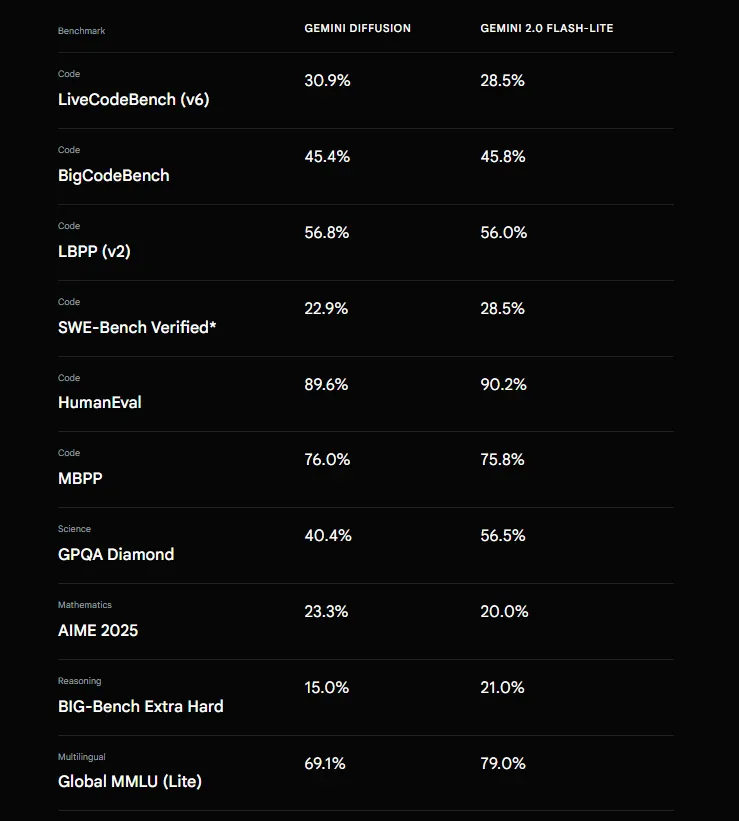Select the BigCodeBench row title
This screenshot has width=739, height=821.
pyautogui.click(x=113, y=175)
